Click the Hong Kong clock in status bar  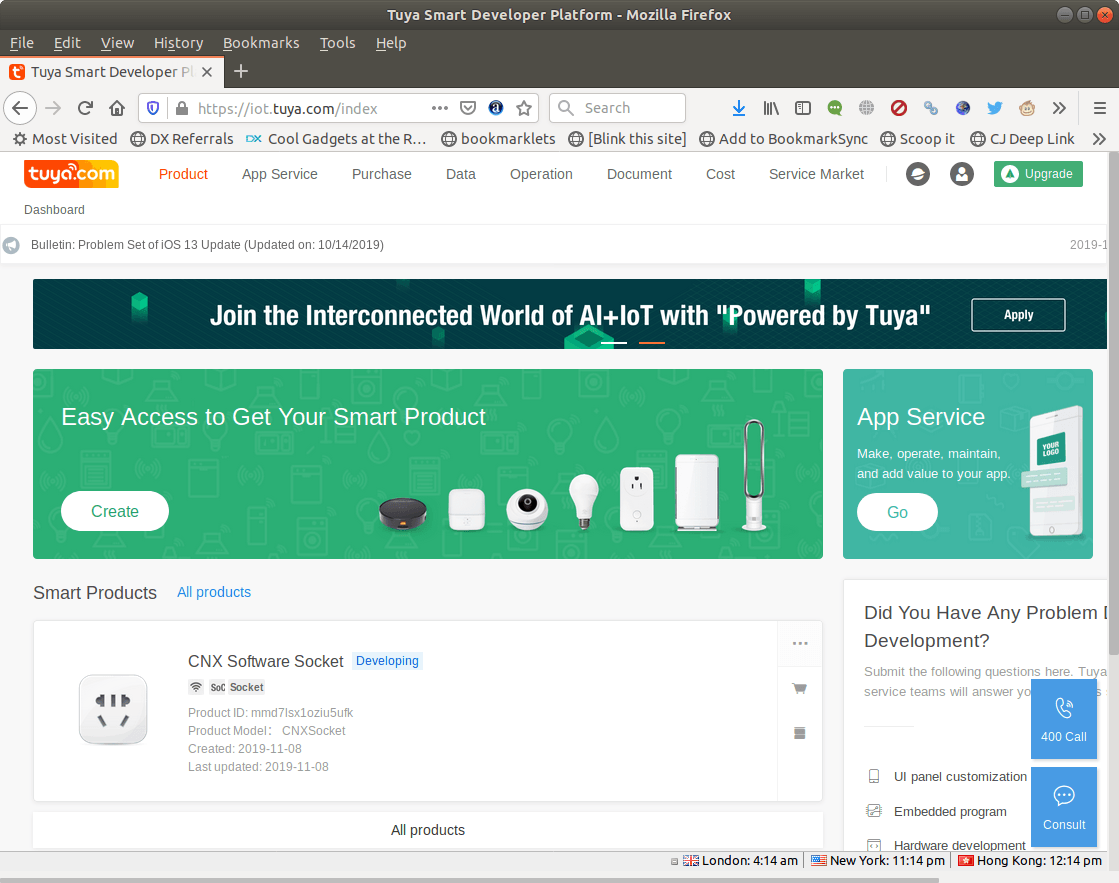[1030, 861]
